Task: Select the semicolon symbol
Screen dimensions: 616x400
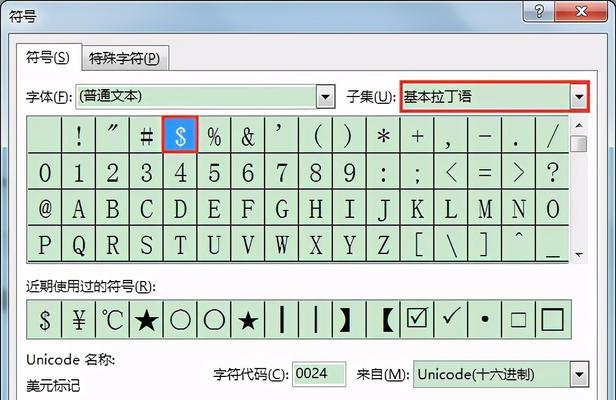Action: [x=417, y=171]
